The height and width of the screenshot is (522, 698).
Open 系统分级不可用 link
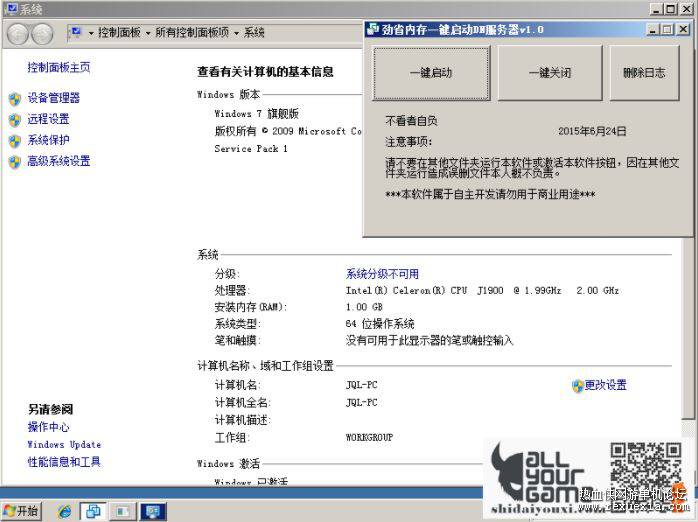(x=382, y=274)
